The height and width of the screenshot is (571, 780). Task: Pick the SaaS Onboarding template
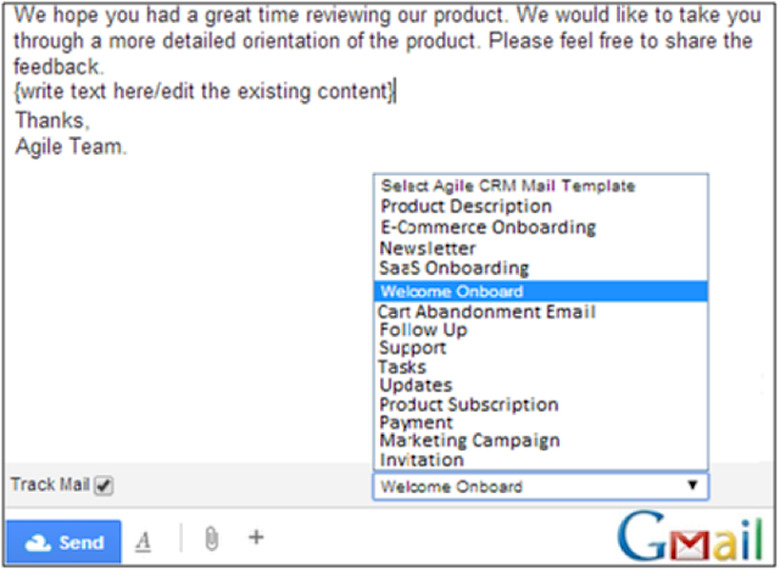(454, 268)
